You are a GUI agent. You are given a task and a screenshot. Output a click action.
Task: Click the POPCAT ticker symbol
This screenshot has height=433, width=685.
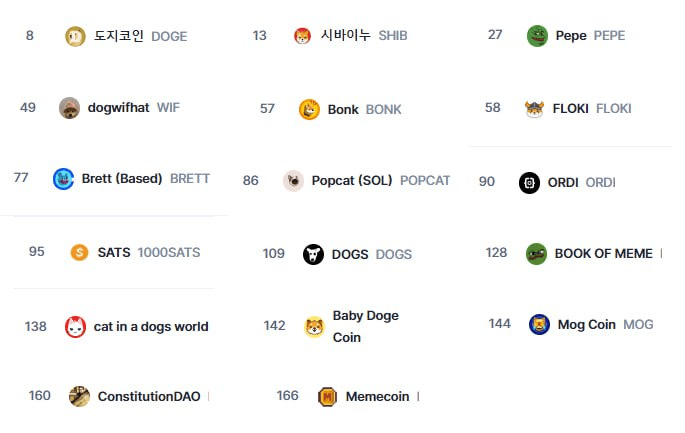click(425, 181)
